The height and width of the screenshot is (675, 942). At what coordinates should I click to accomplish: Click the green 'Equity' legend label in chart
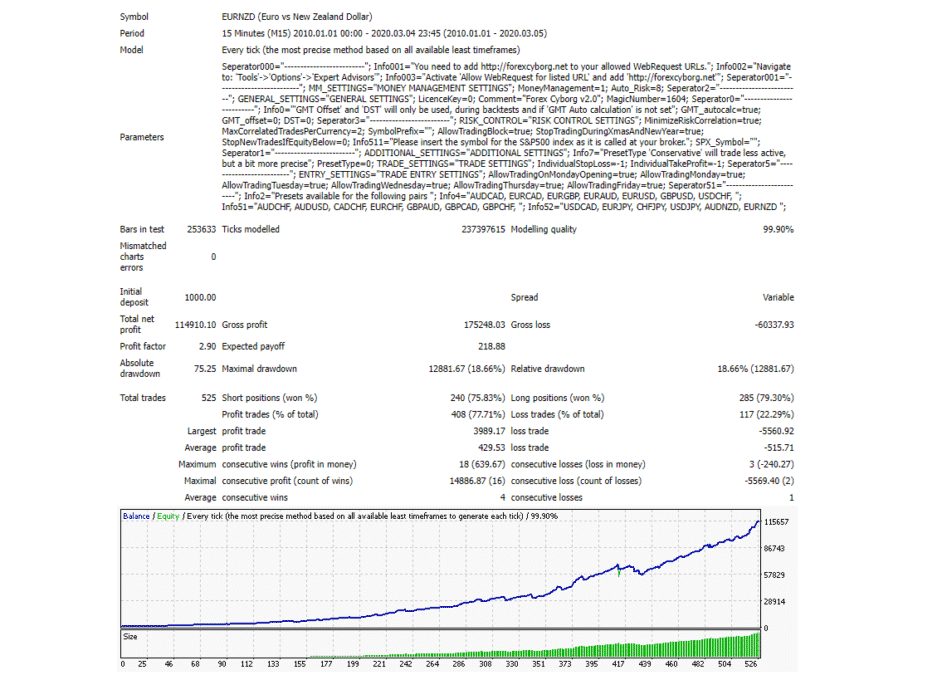[168, 516]
